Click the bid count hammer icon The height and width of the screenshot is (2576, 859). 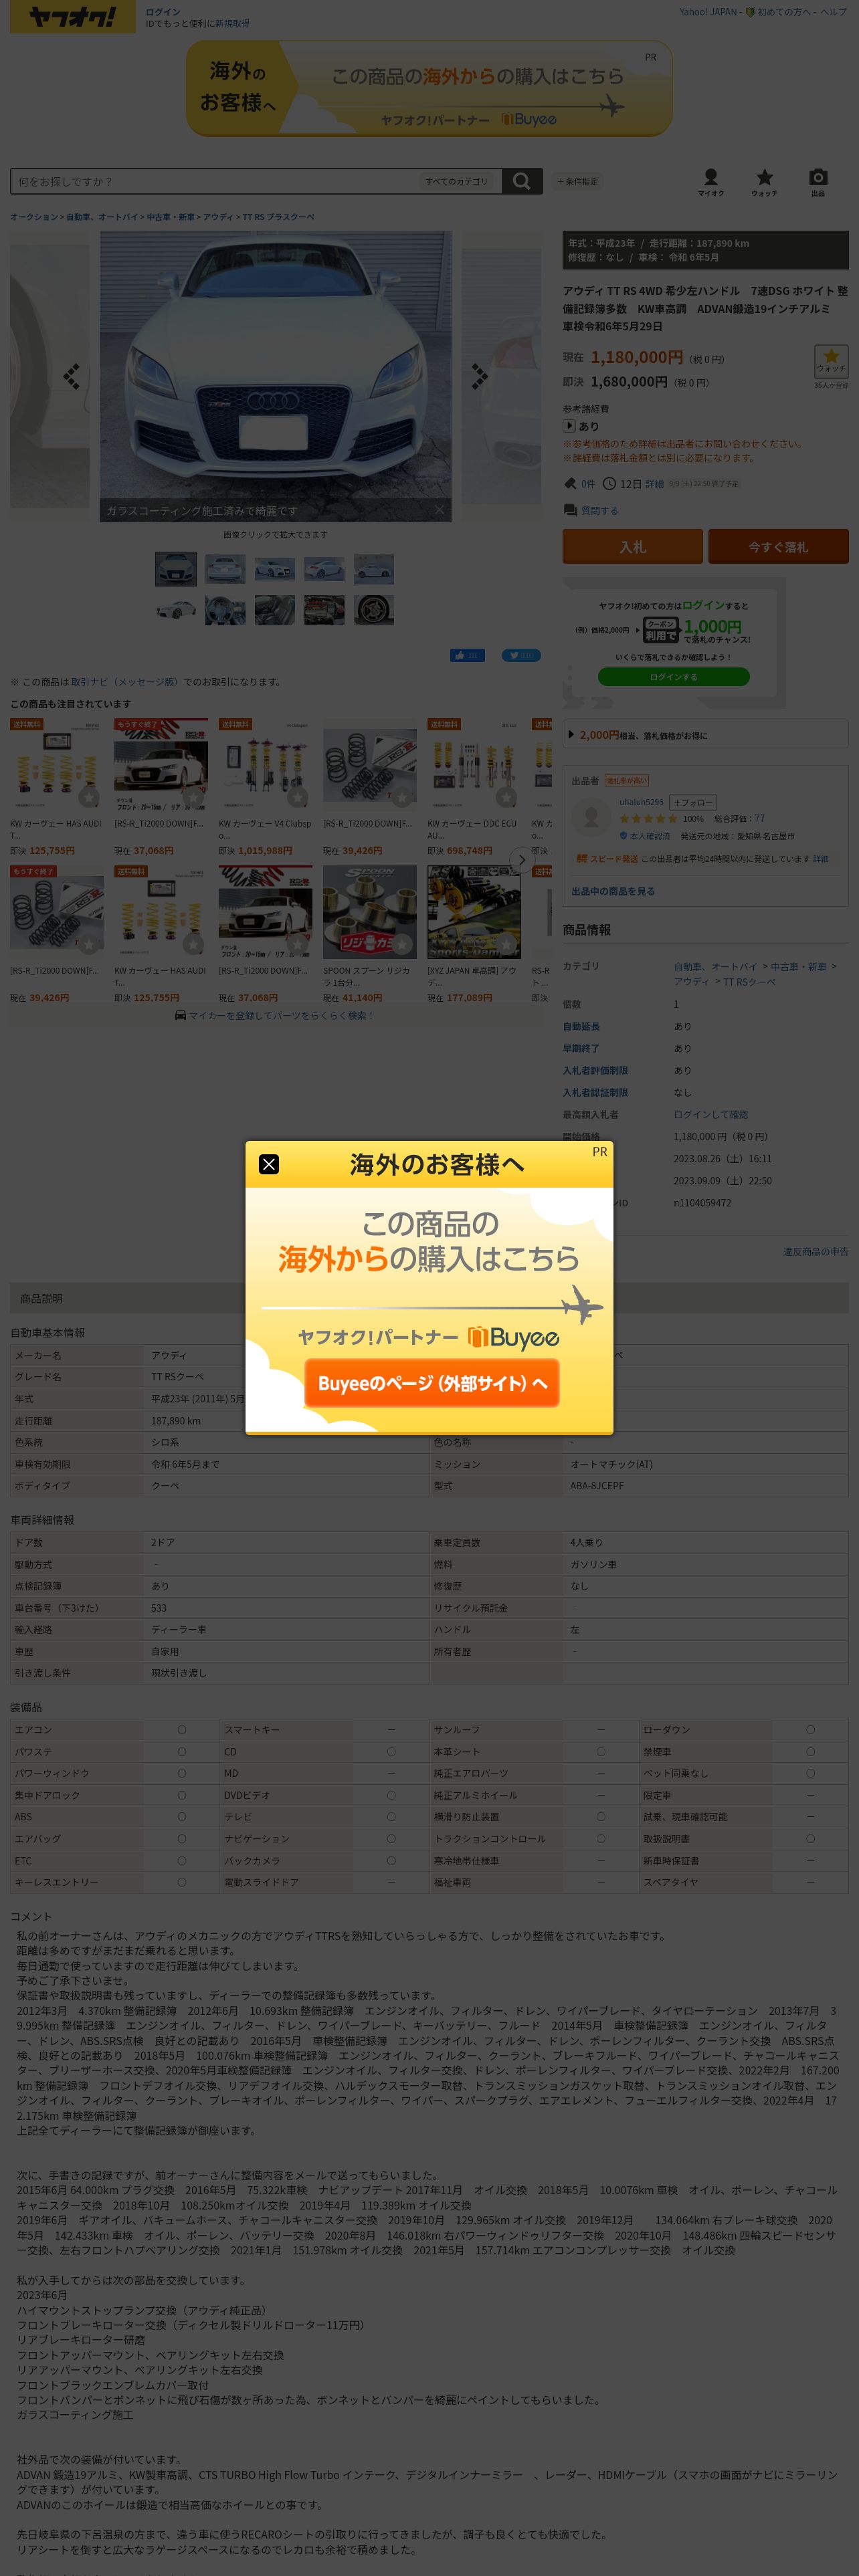tap(570, 483)
